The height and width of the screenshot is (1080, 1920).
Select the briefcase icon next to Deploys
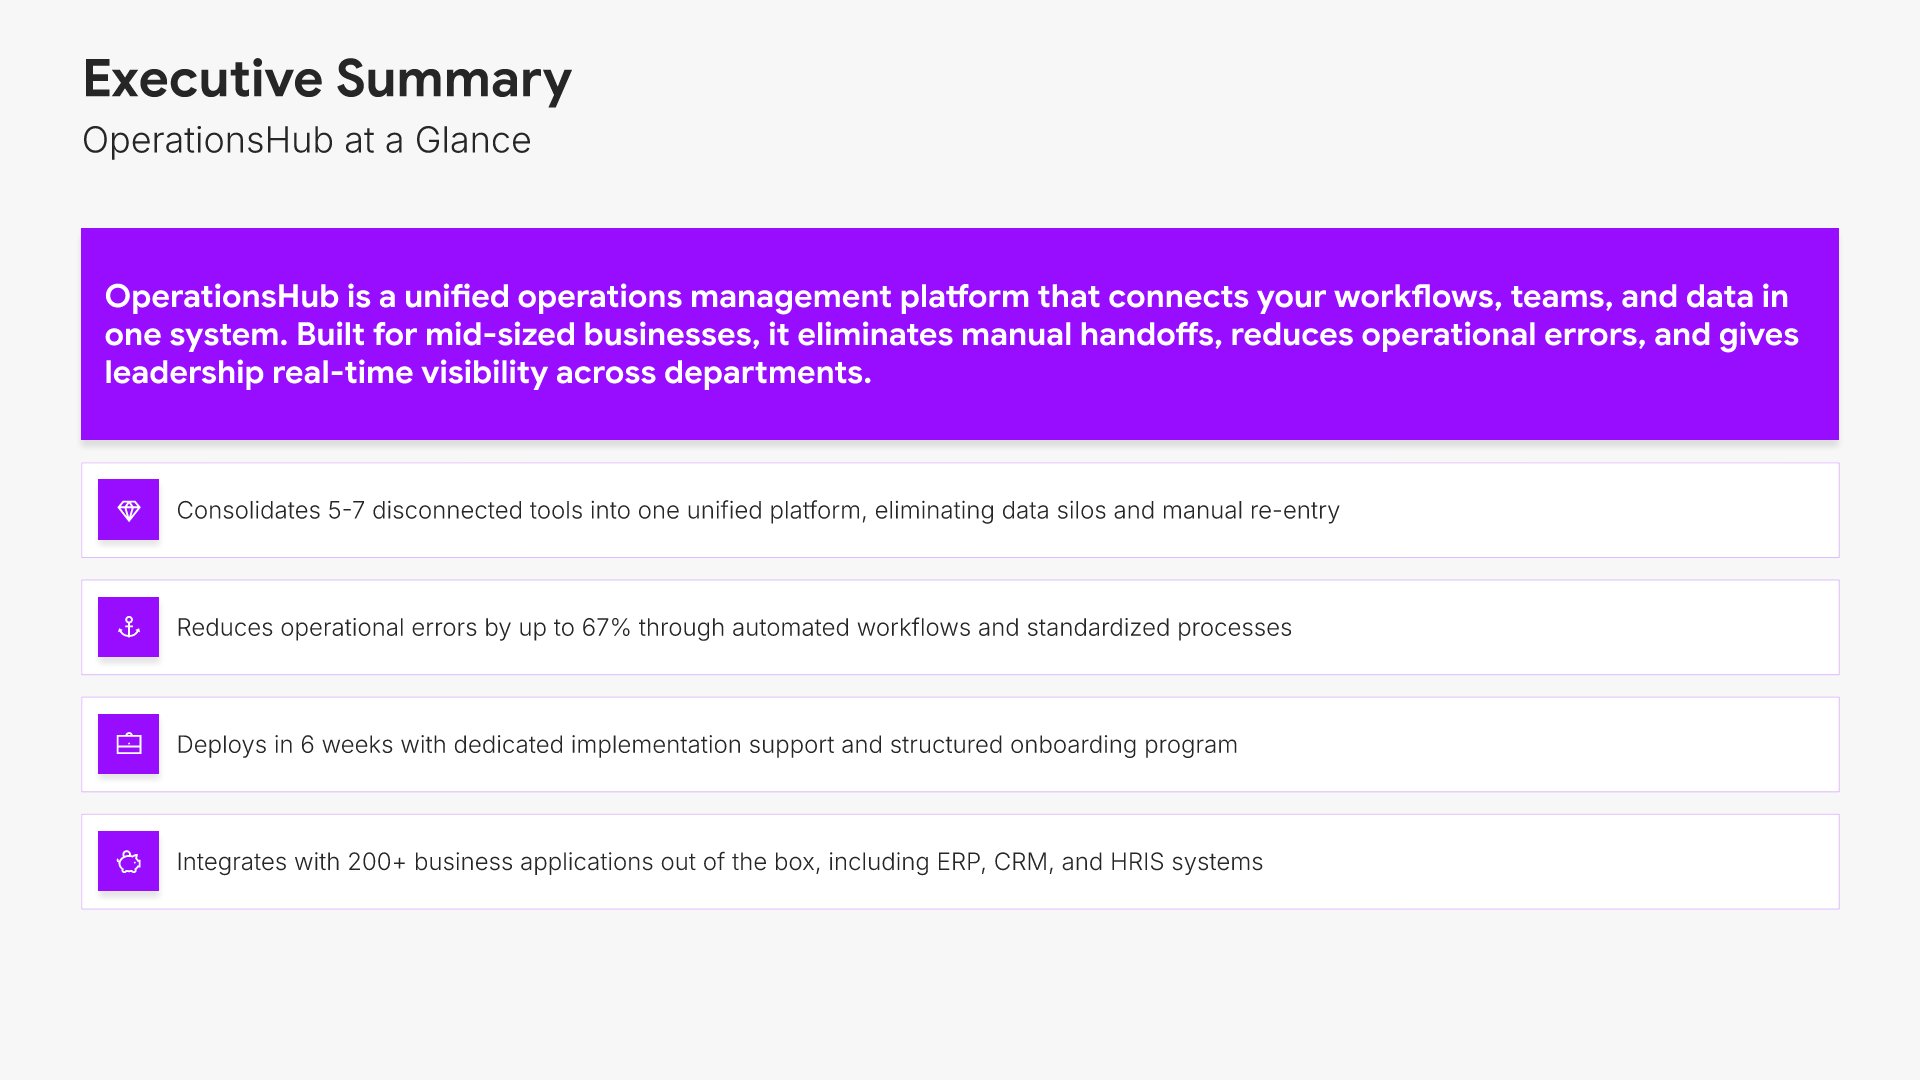click(x=128, y=744)
